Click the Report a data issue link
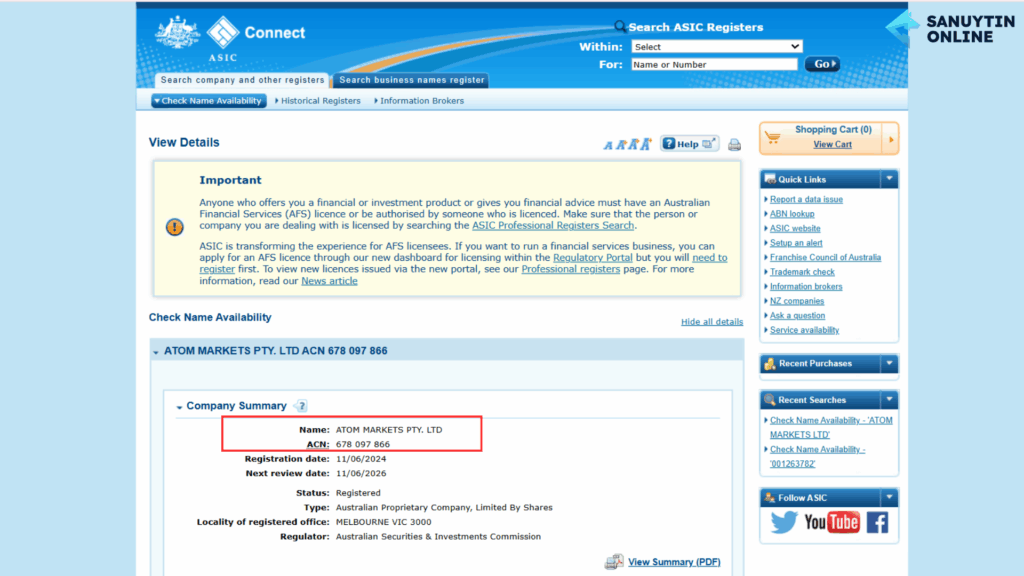The height and width of the screenshot is (576, 1024). click(807, 199)
